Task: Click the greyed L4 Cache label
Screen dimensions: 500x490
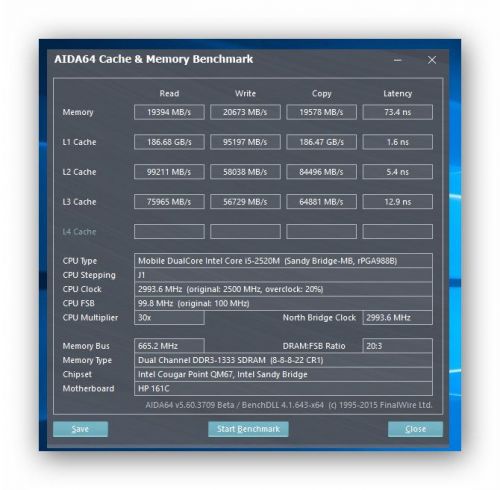Action: pos(79,232)
